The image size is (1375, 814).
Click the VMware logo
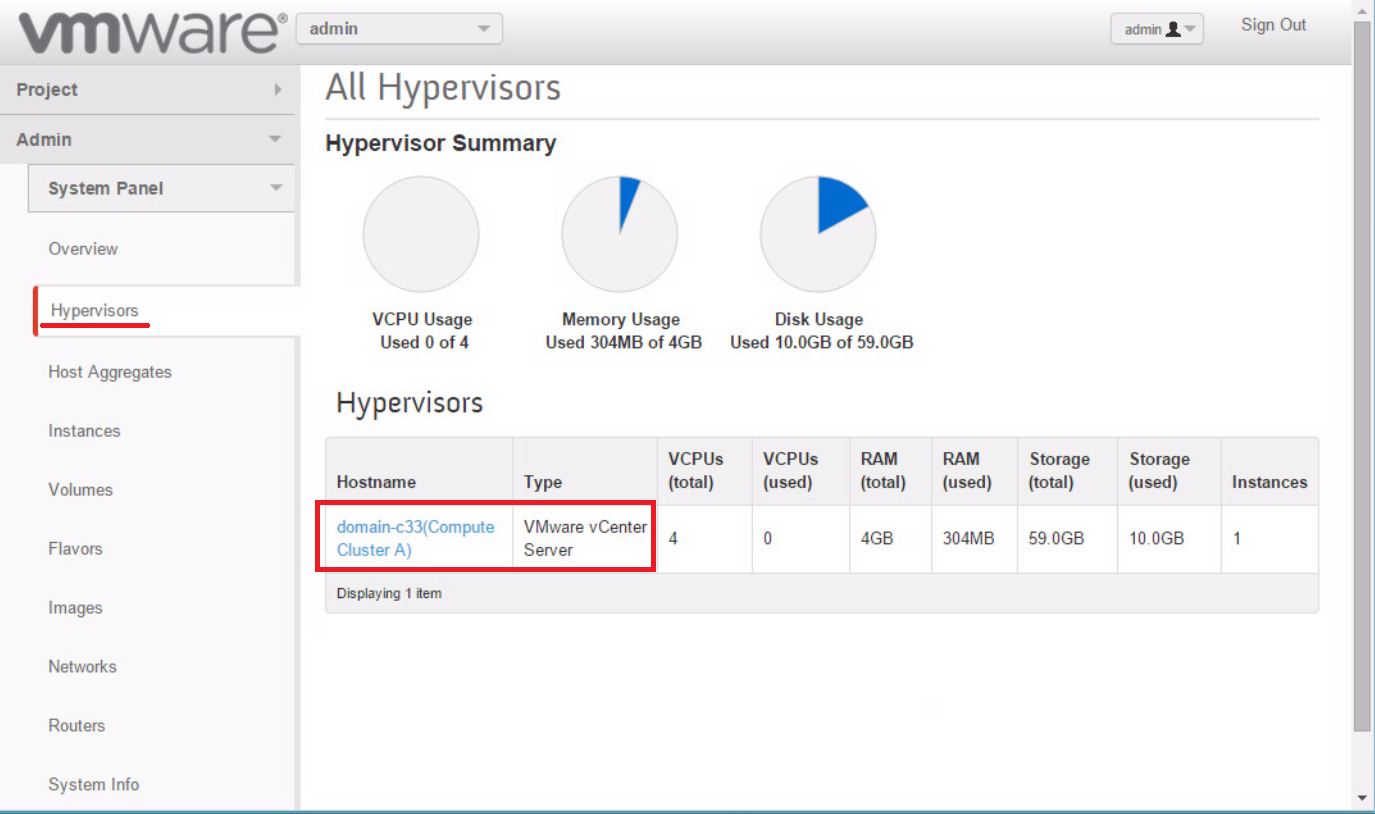click(152, 31)
